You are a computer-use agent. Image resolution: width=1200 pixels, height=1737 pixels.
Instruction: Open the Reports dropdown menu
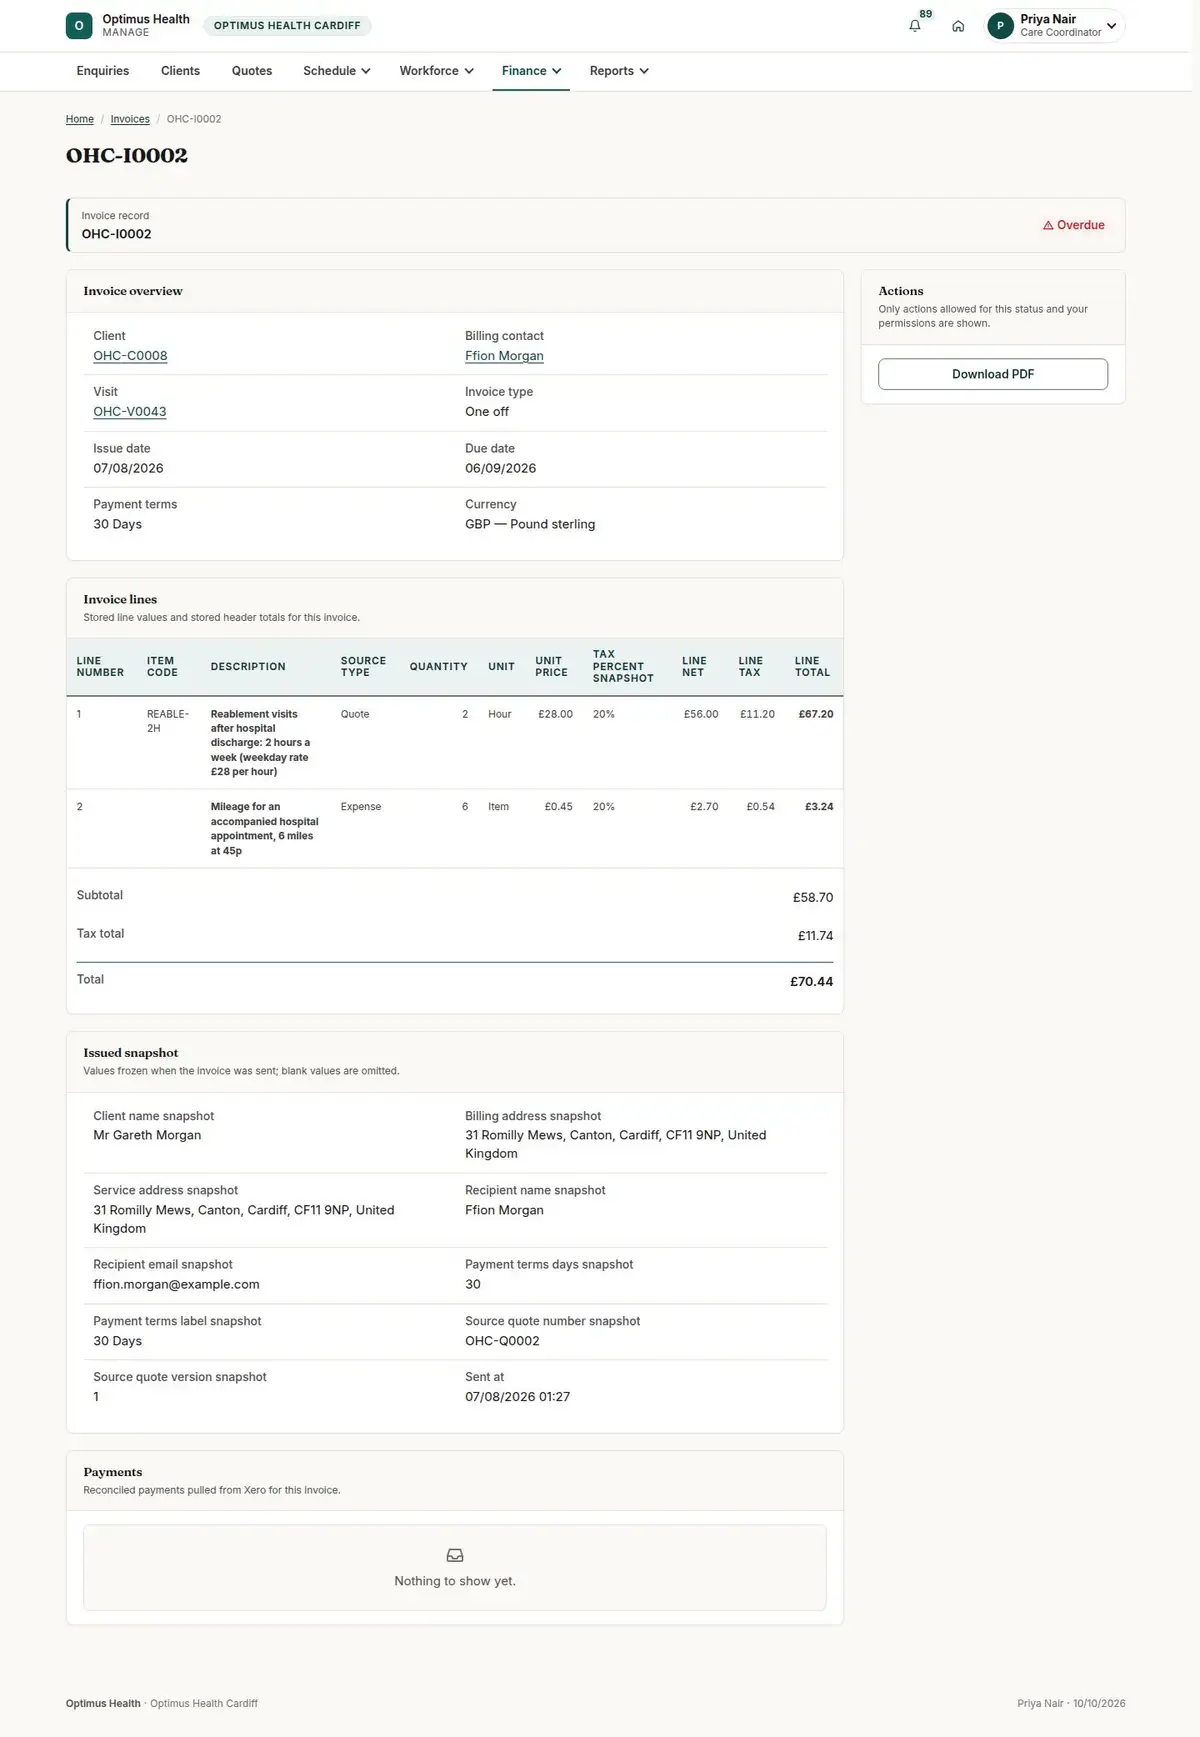(619, 71)
